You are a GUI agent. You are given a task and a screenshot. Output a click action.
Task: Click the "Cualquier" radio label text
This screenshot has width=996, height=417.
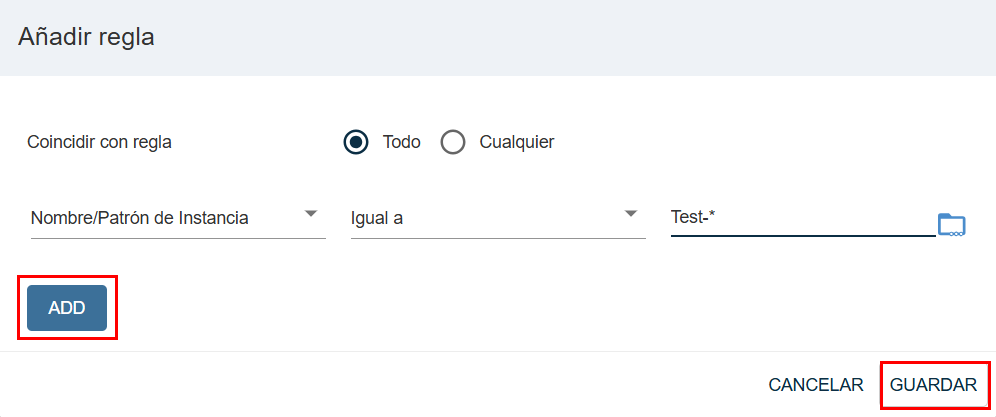(x=516, y=142)
